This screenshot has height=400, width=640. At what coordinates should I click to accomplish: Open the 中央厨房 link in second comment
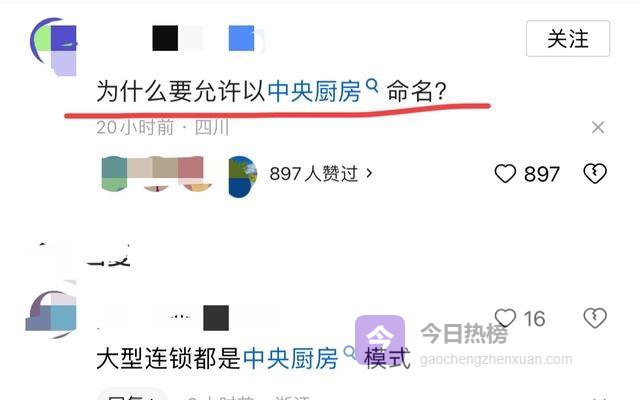[x=291, y=358]
